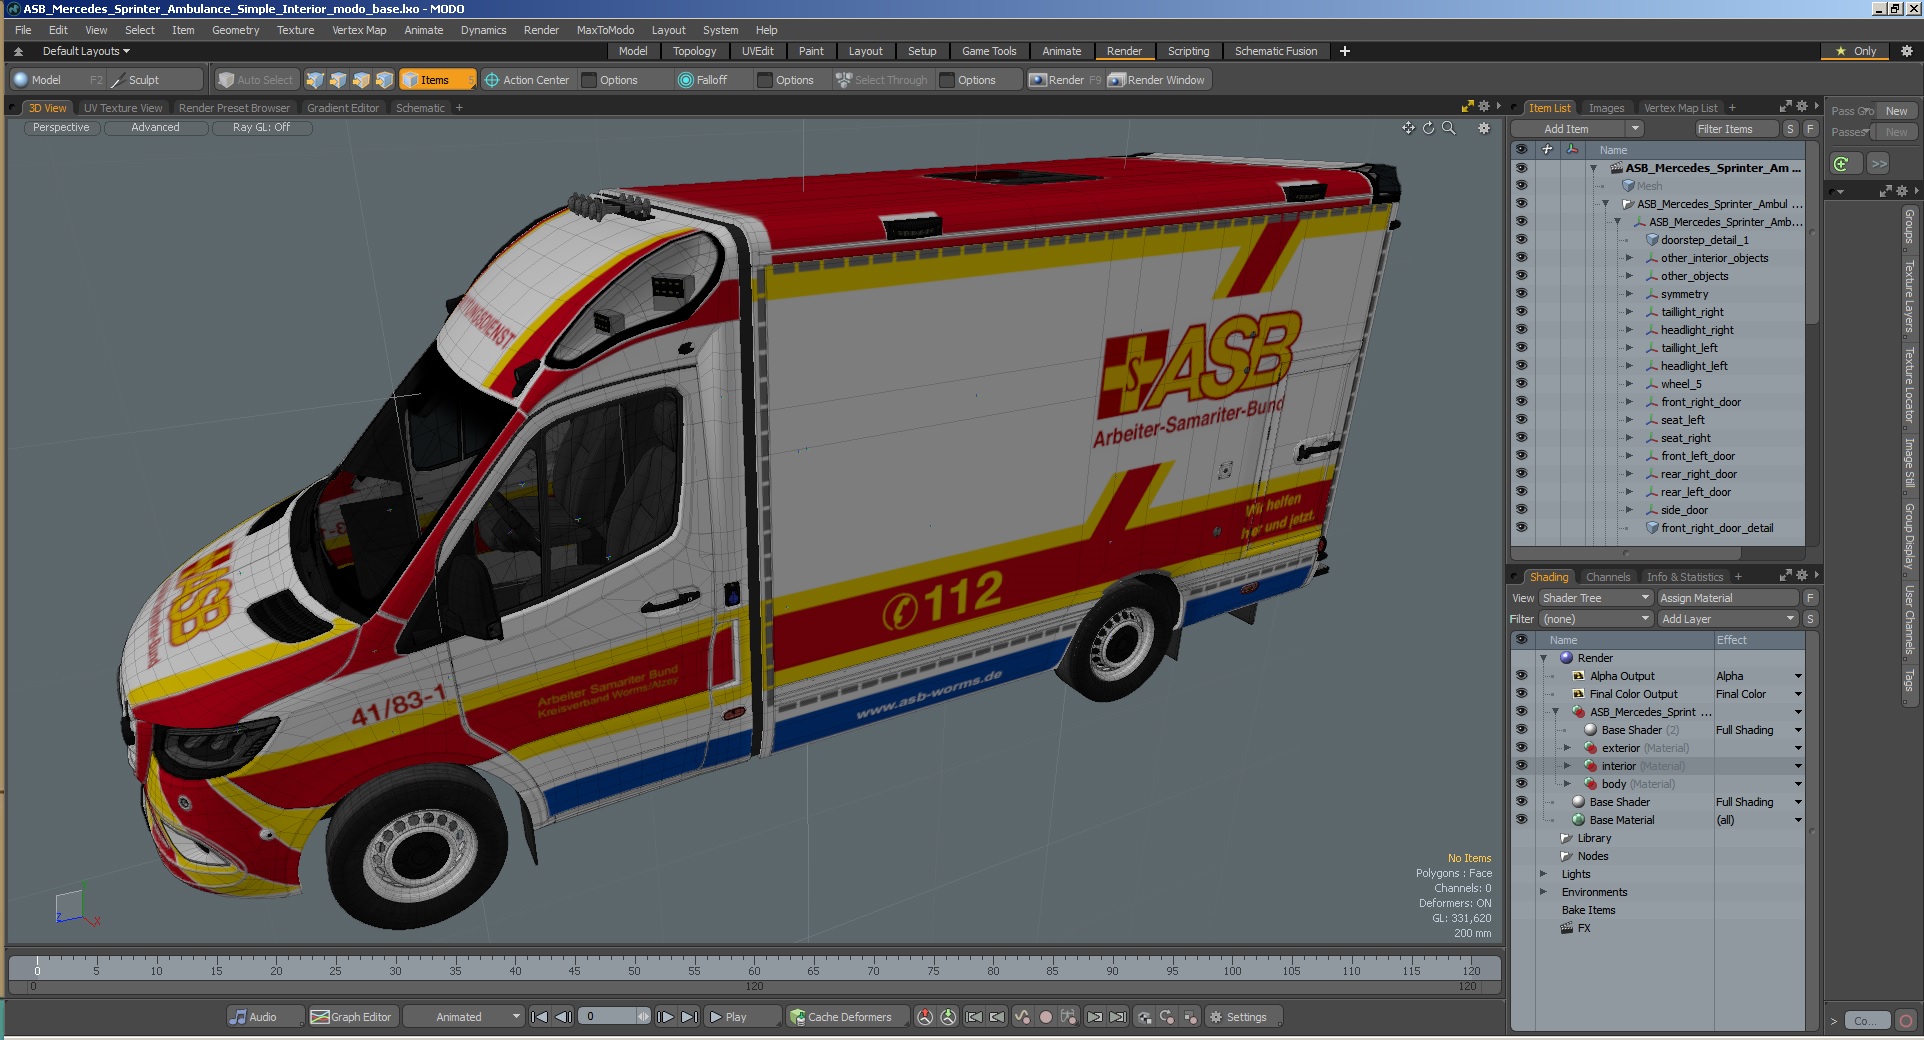Screen dimensions: 1924x1040
Task: Select polygons selection mode cube icon
Action: 361,80
